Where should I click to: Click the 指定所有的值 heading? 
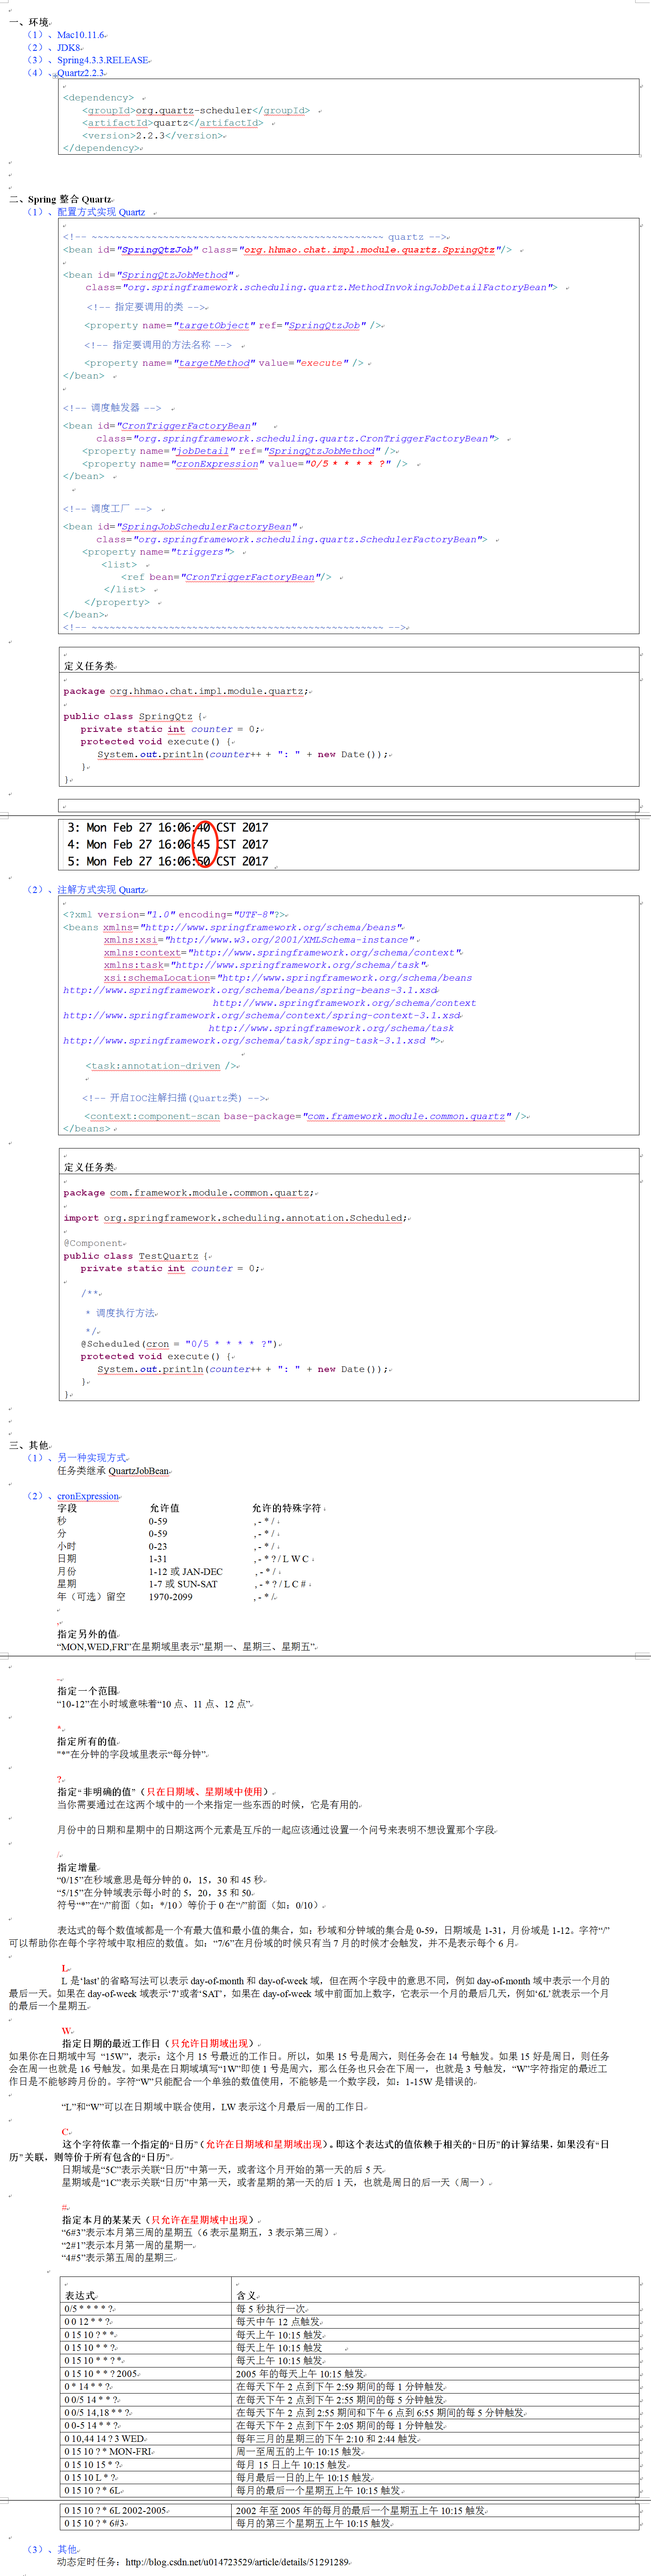pyautogui.click(x=87, y=1742)
